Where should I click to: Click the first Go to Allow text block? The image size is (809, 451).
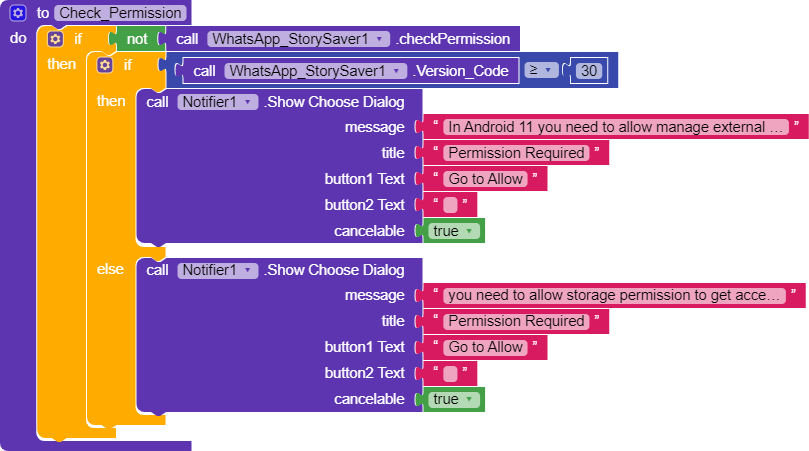(x=485, y=179)
